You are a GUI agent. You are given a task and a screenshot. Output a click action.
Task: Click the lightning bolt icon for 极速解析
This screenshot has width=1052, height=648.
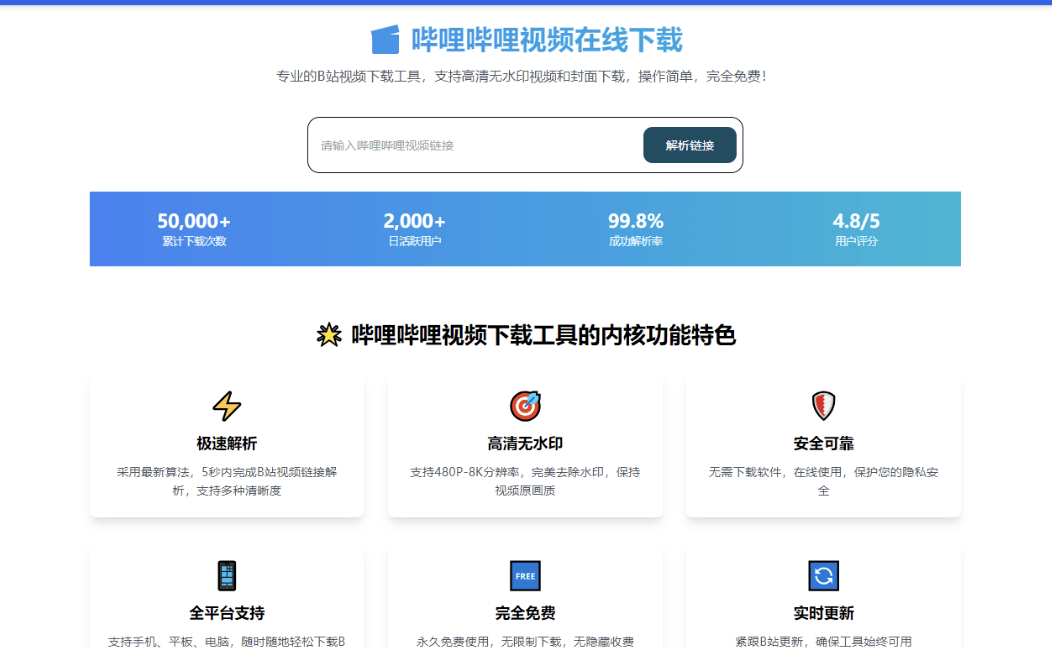tap(227, 406)
